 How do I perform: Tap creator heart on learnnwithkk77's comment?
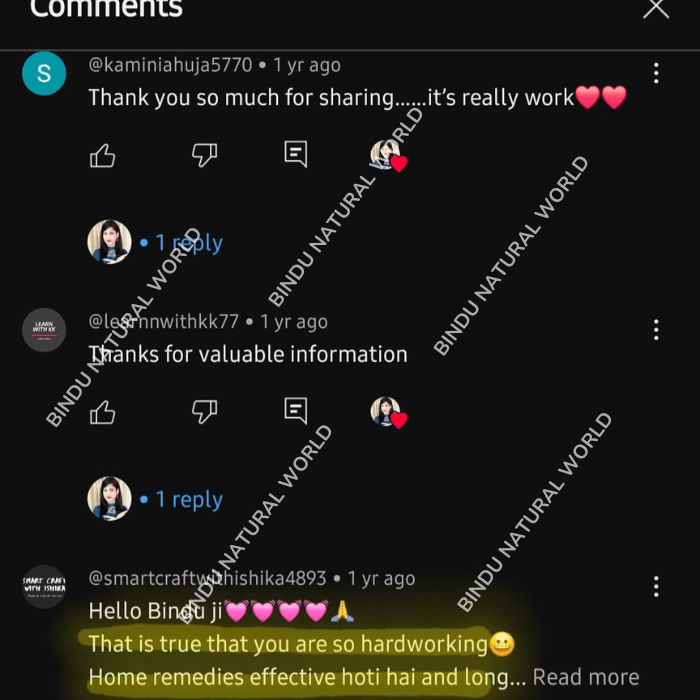(388, 412)
